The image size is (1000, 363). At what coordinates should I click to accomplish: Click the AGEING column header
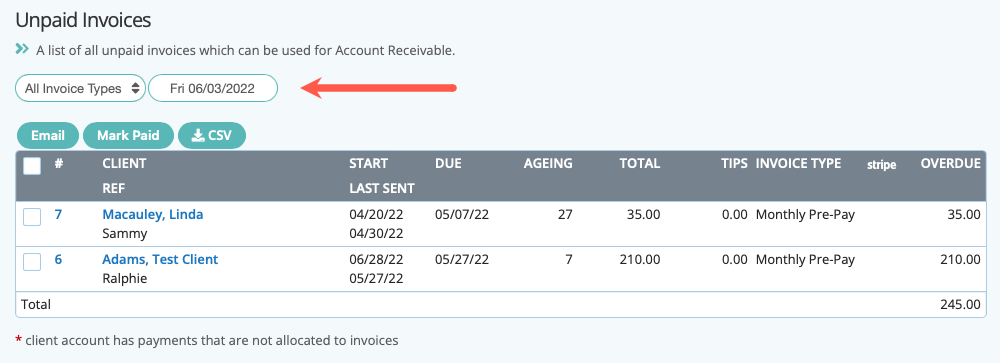pos(548,164)
